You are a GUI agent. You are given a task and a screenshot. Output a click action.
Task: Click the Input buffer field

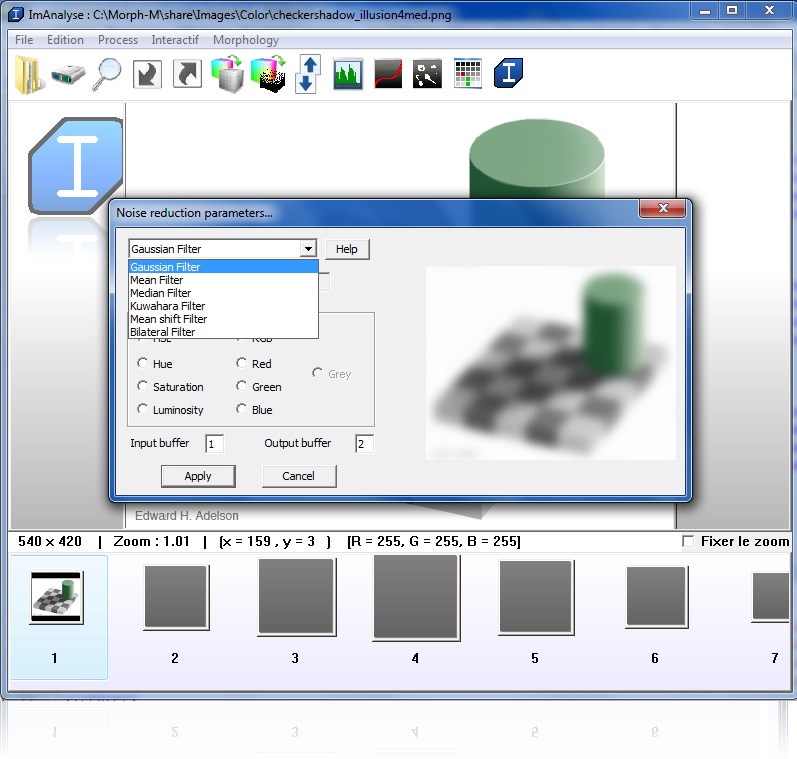click(214, 444)
